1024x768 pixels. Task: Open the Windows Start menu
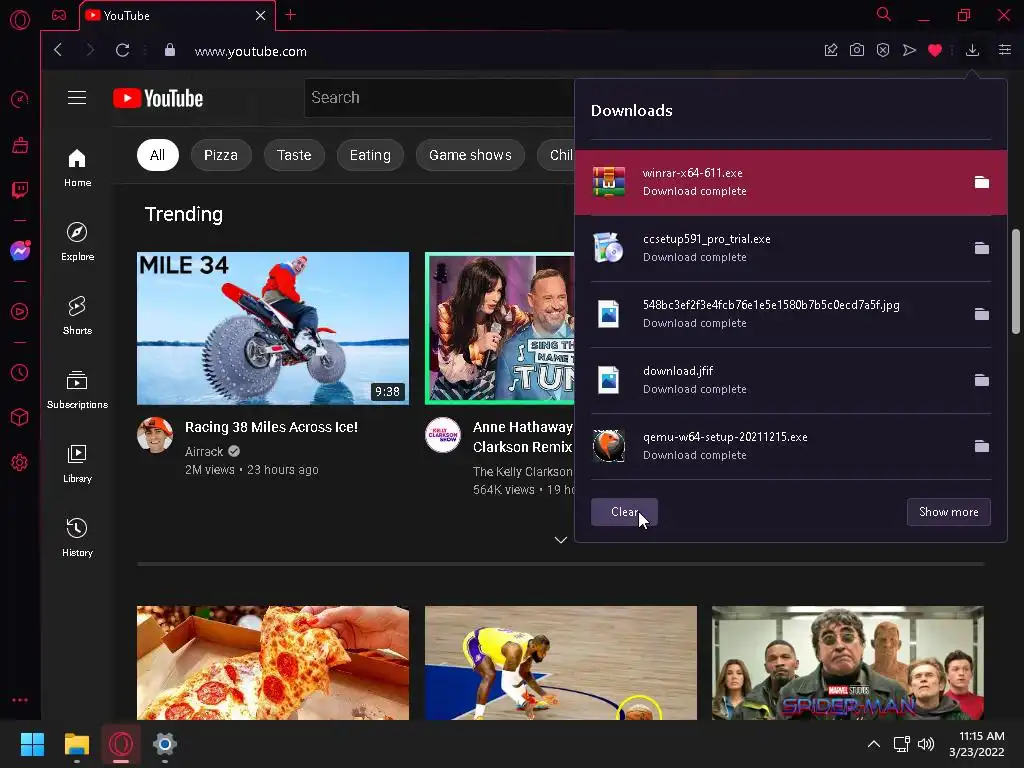(32, 744)
